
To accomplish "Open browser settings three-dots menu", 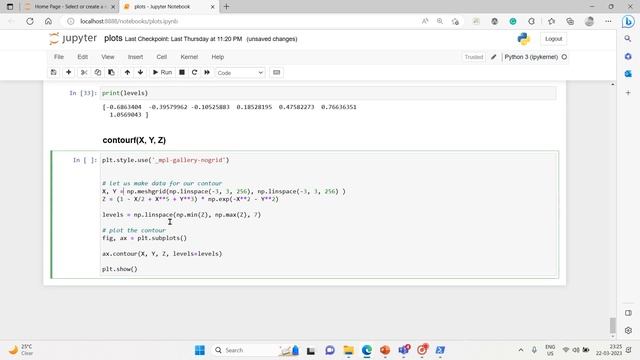I will [608, 21].
